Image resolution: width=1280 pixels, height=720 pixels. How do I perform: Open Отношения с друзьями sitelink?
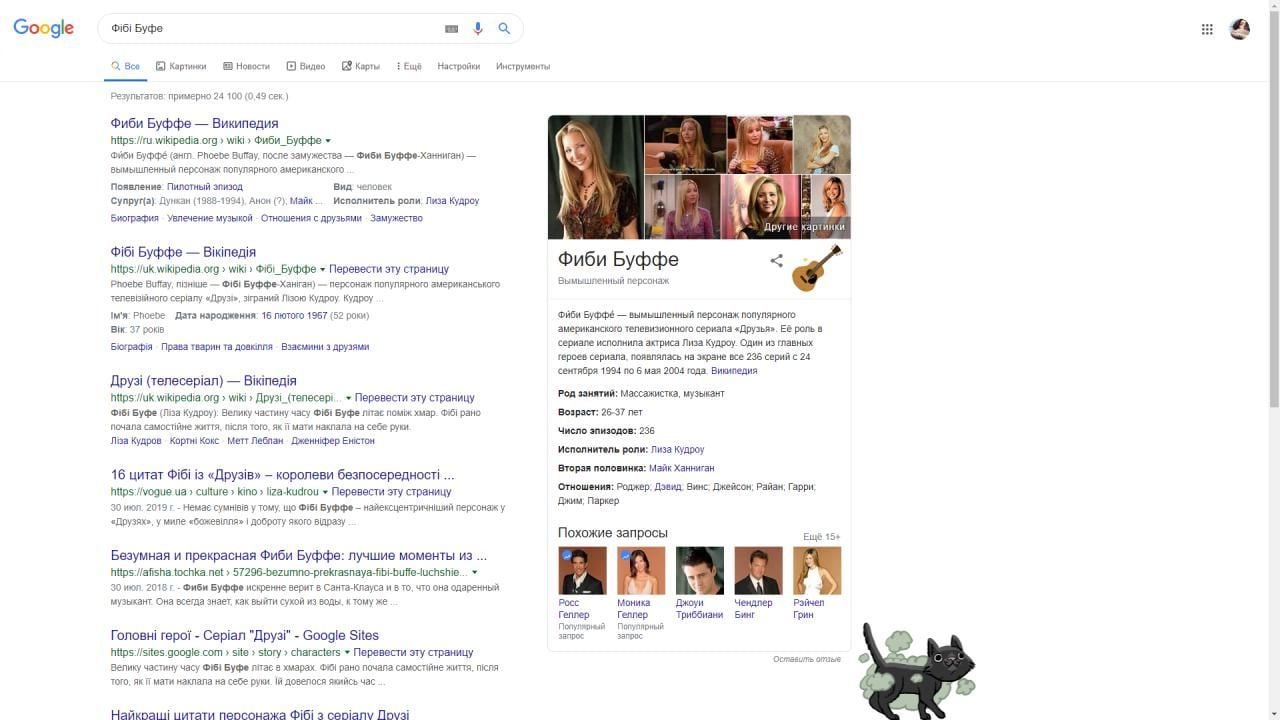click(312, 218)
